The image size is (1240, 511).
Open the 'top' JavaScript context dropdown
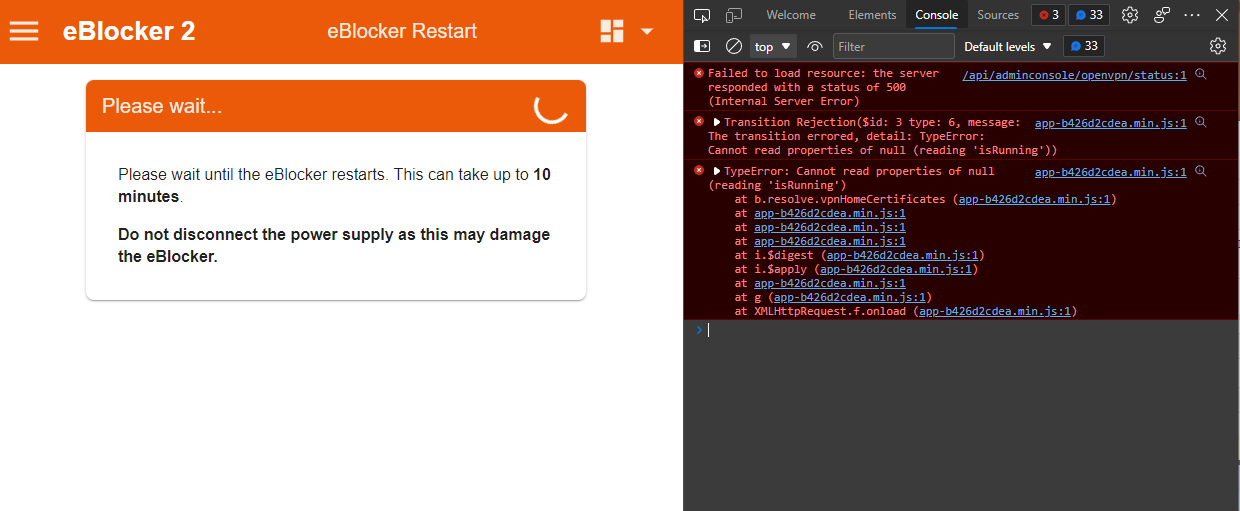pyautogui.click(x=773, y=46)
